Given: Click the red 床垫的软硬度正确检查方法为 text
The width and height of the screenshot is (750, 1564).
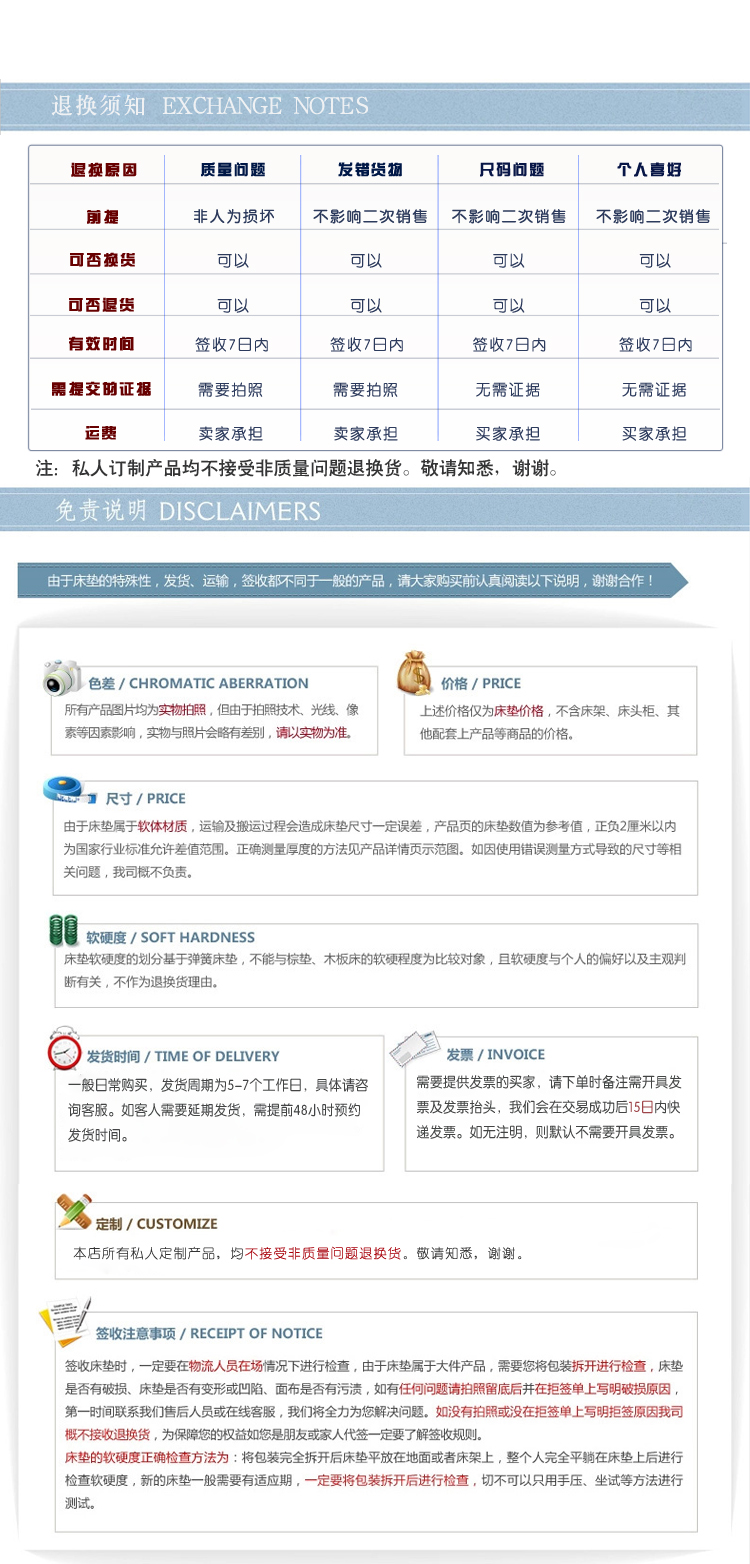Looking at the screenshot, I should tap(147, 1458).
